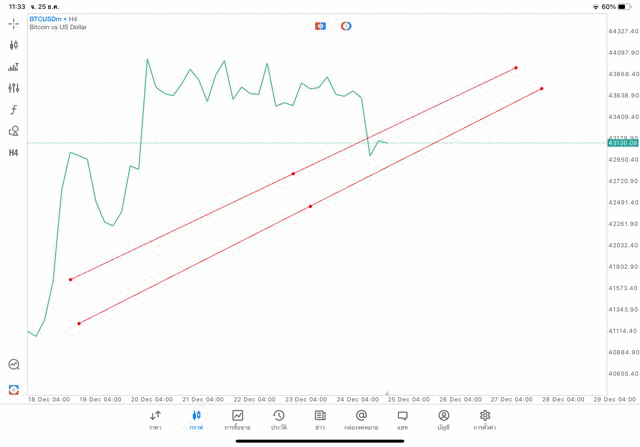Open the แชท (chat) tab
The width and height of the screenshot is (640, 447).
click(402, 420)
